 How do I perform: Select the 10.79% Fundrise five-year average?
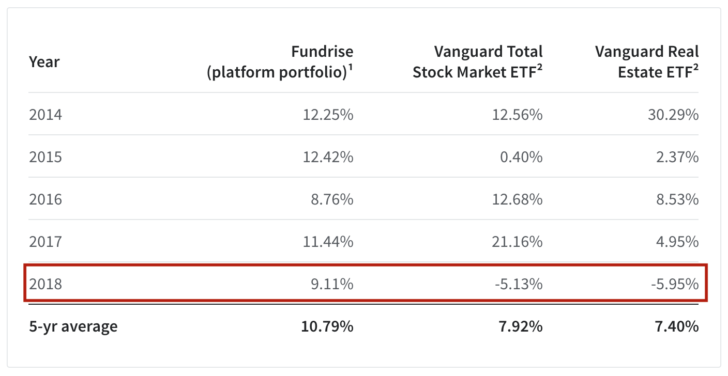pyautogui.click(x=327, y=326)
